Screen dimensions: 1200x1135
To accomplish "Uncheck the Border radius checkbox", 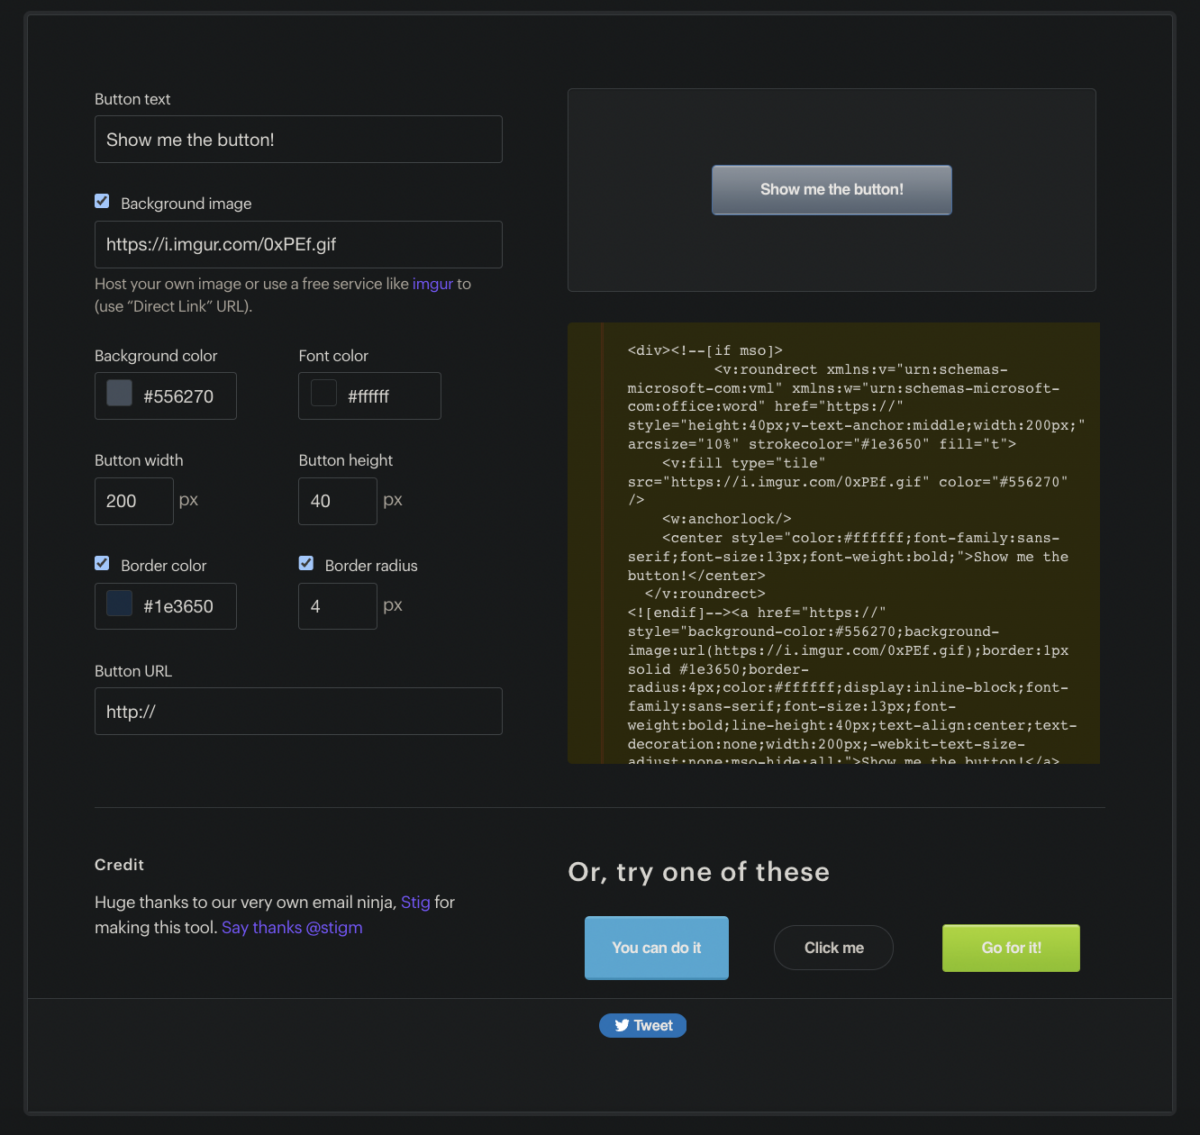I will coord(305,562).
